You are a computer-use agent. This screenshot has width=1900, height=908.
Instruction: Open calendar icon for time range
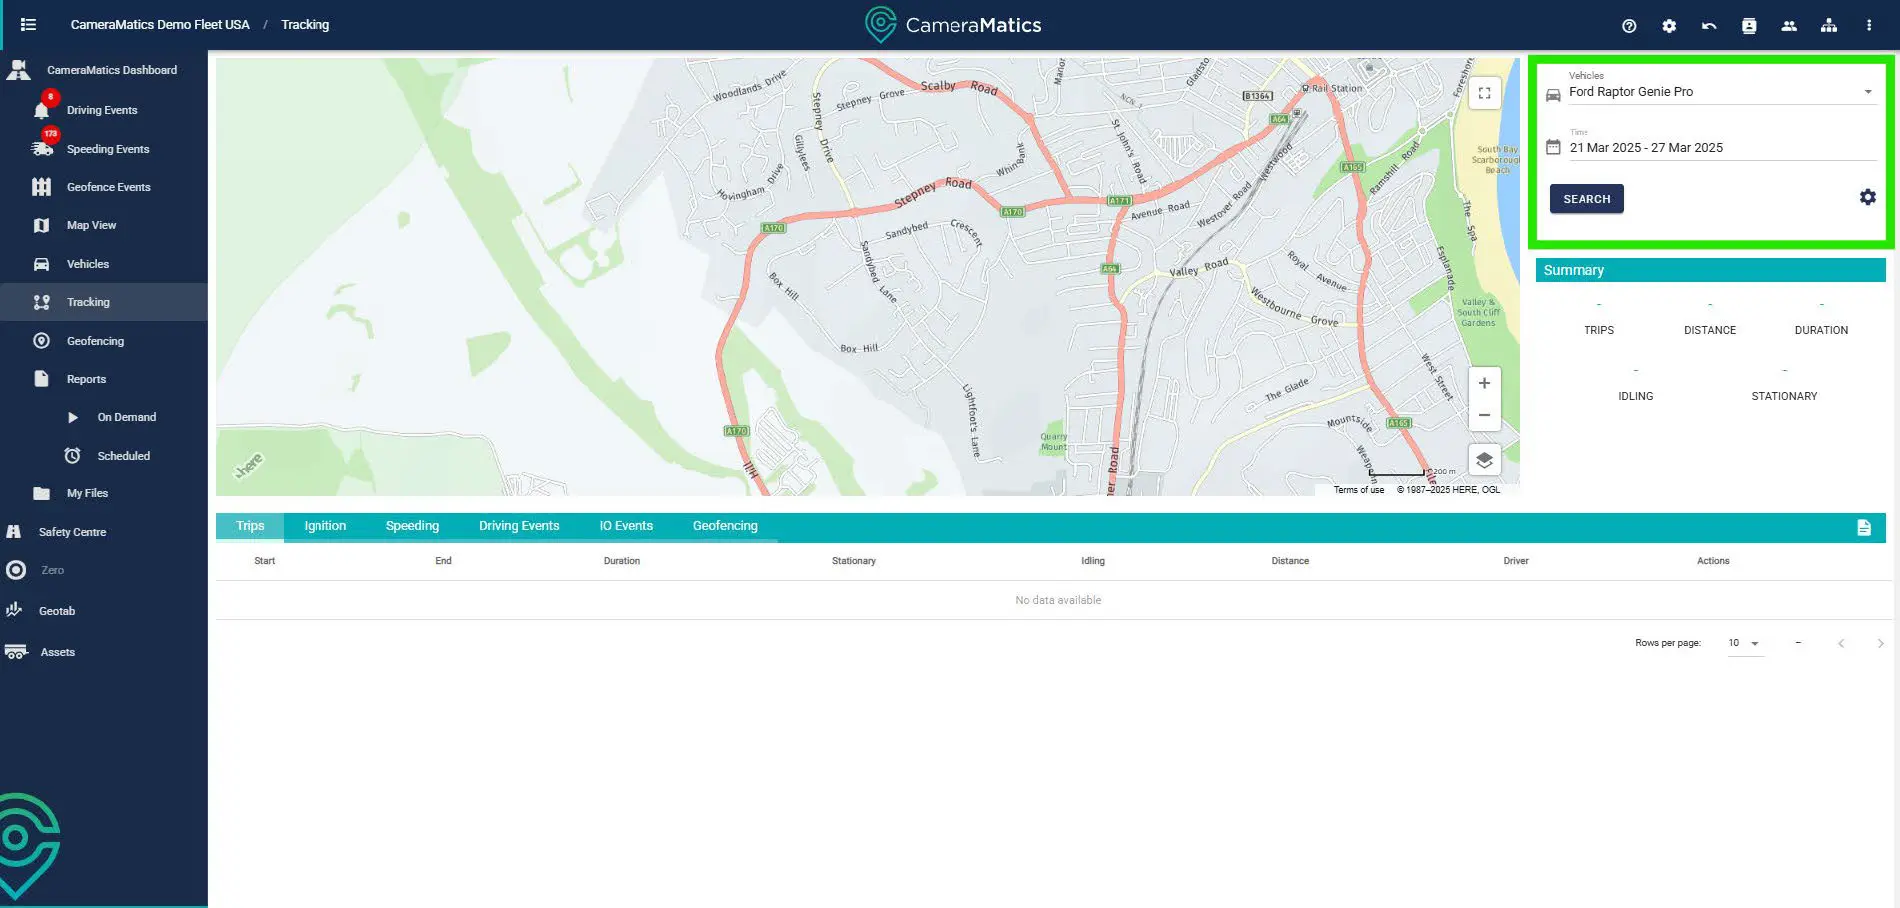pos(1553,147)
